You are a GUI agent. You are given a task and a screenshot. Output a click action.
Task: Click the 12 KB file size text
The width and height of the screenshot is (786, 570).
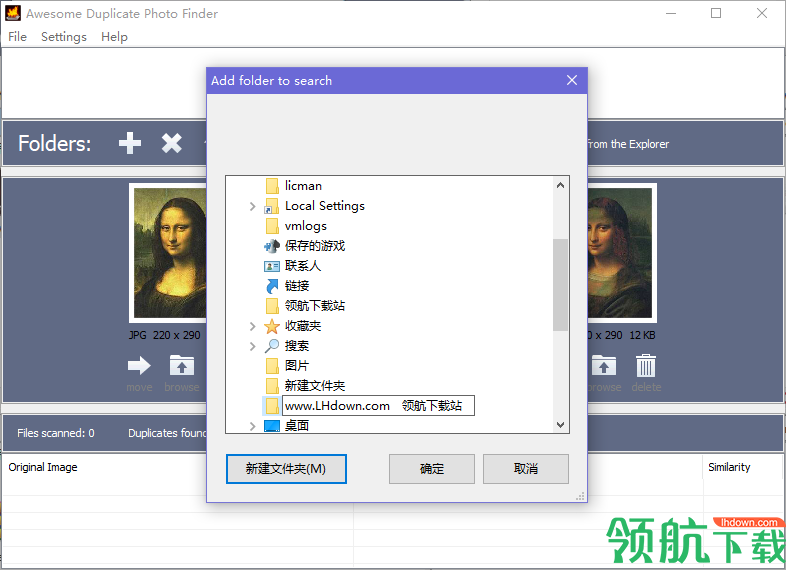pyautogui.click(x=642, y=335)
